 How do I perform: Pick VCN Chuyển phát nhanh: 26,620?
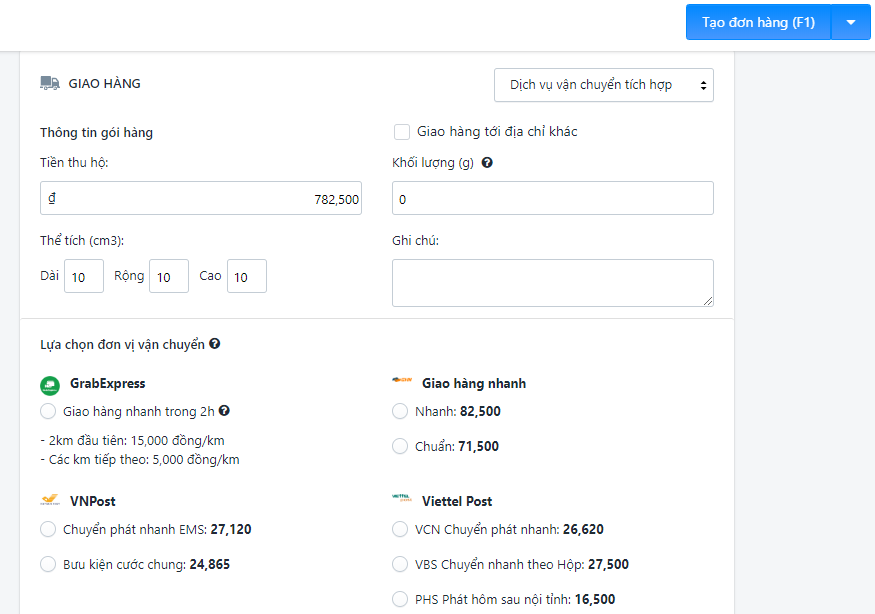[400, 529]
